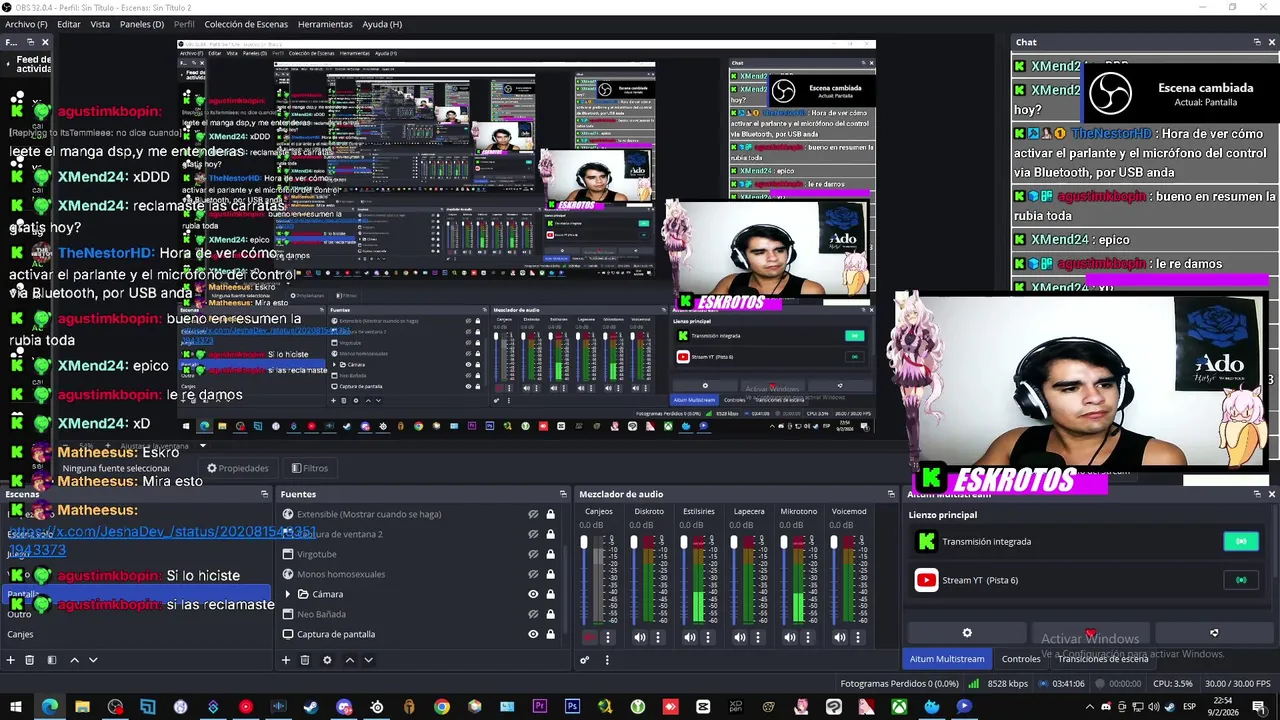This screenshot has height=720, width=1280.
Task: Open advanced audio properties gears icon
Action: (x=585, y=660)
